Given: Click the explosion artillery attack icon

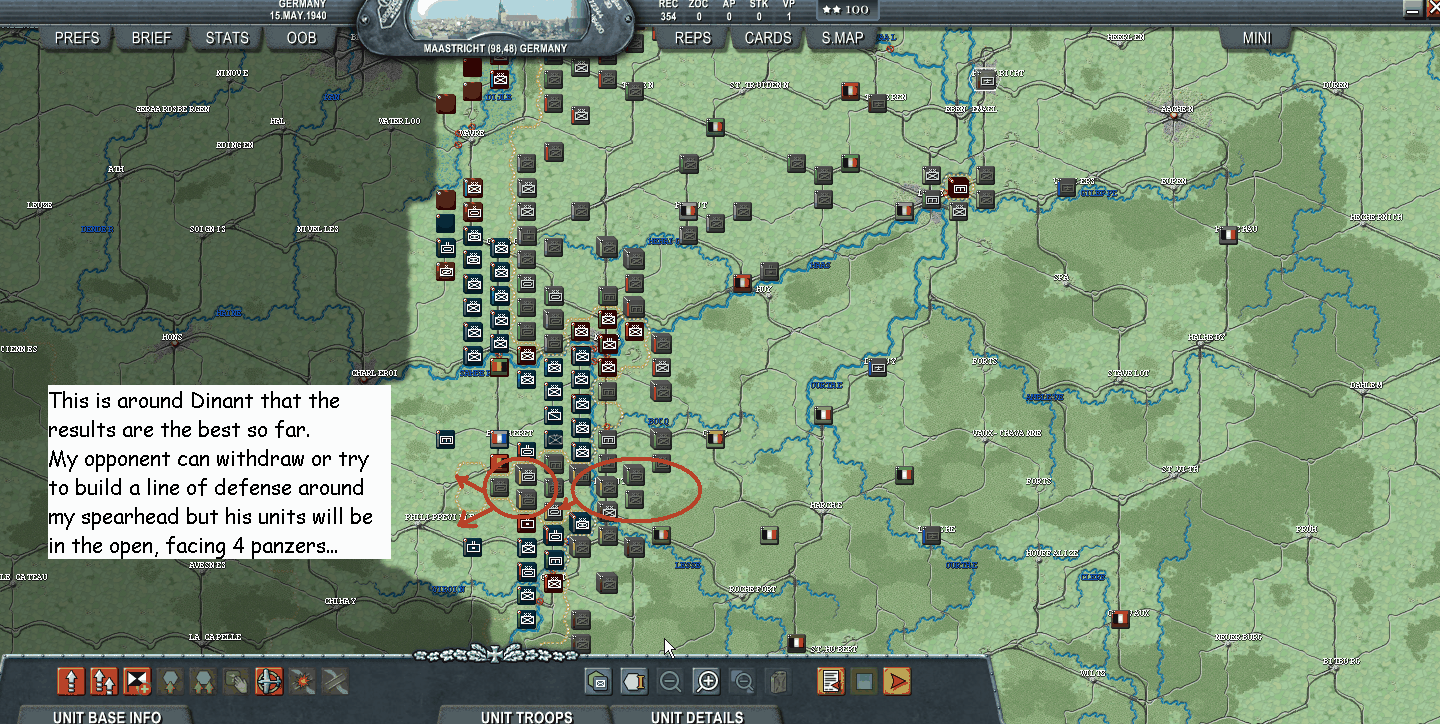Looking at the screenshot, I should point(302,682).
